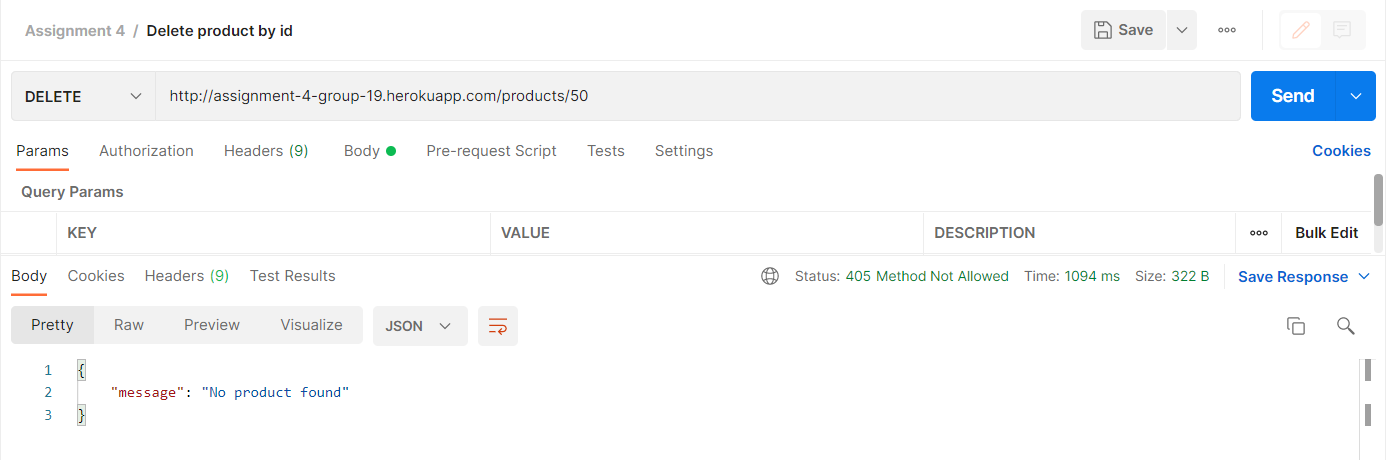Open the Test Results tab
The height and width of the screenshot is (460, 1396).
293,276
